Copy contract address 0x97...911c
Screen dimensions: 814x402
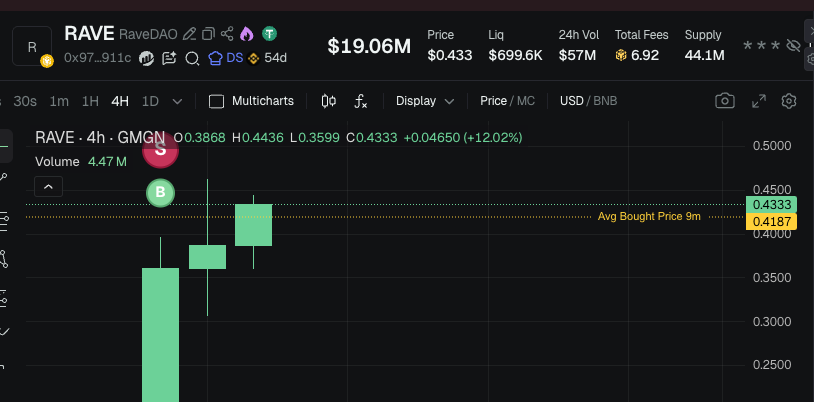click(98, 58)
